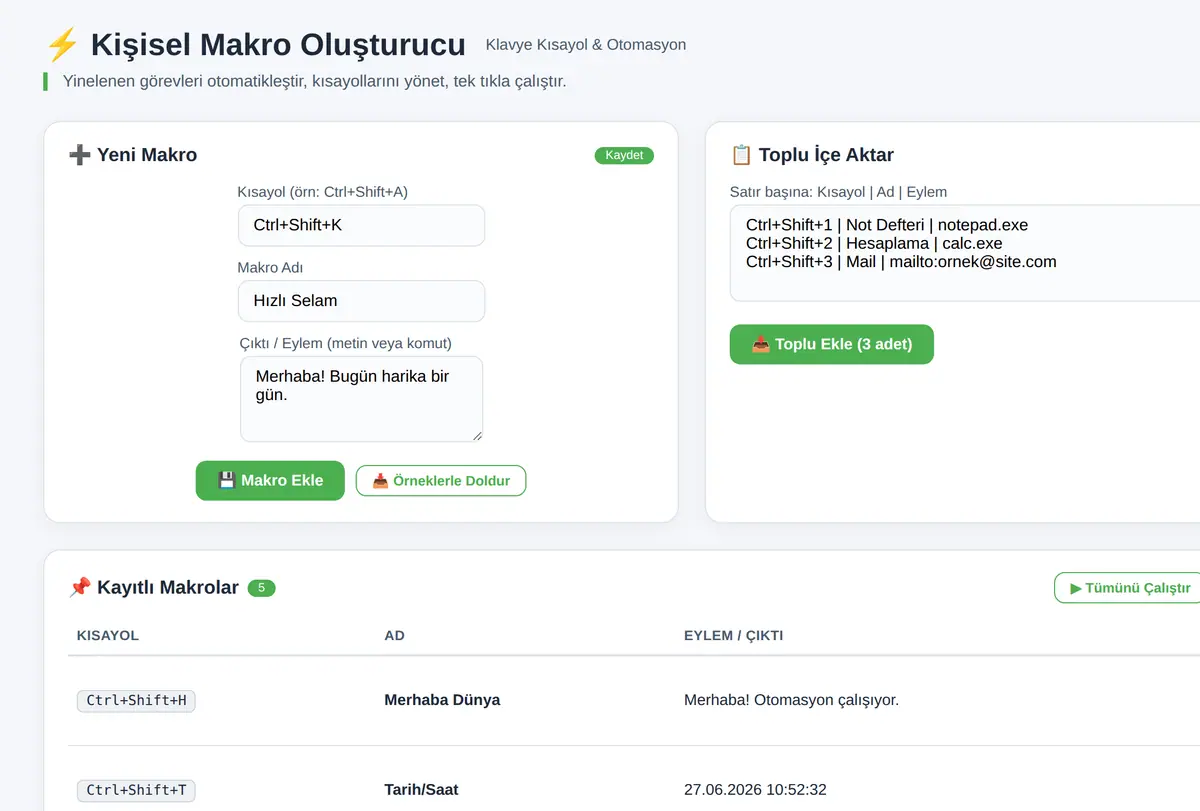Click the value 27.06.2026 10:52:32
Image resolution: width=1200 pixels, height=811 pixels.
(755, 790)
